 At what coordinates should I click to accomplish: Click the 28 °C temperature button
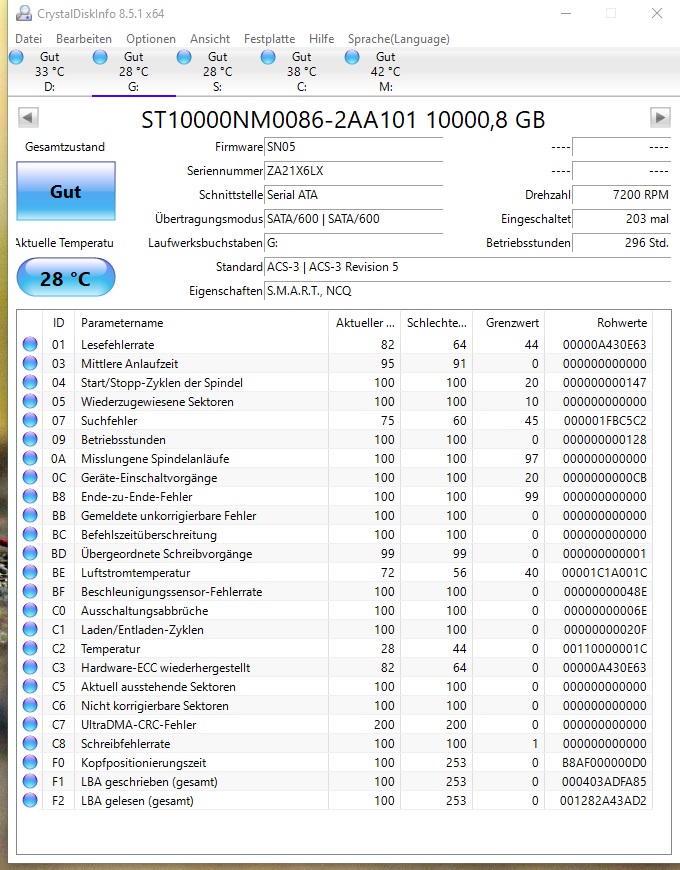[x=66, y=277]
